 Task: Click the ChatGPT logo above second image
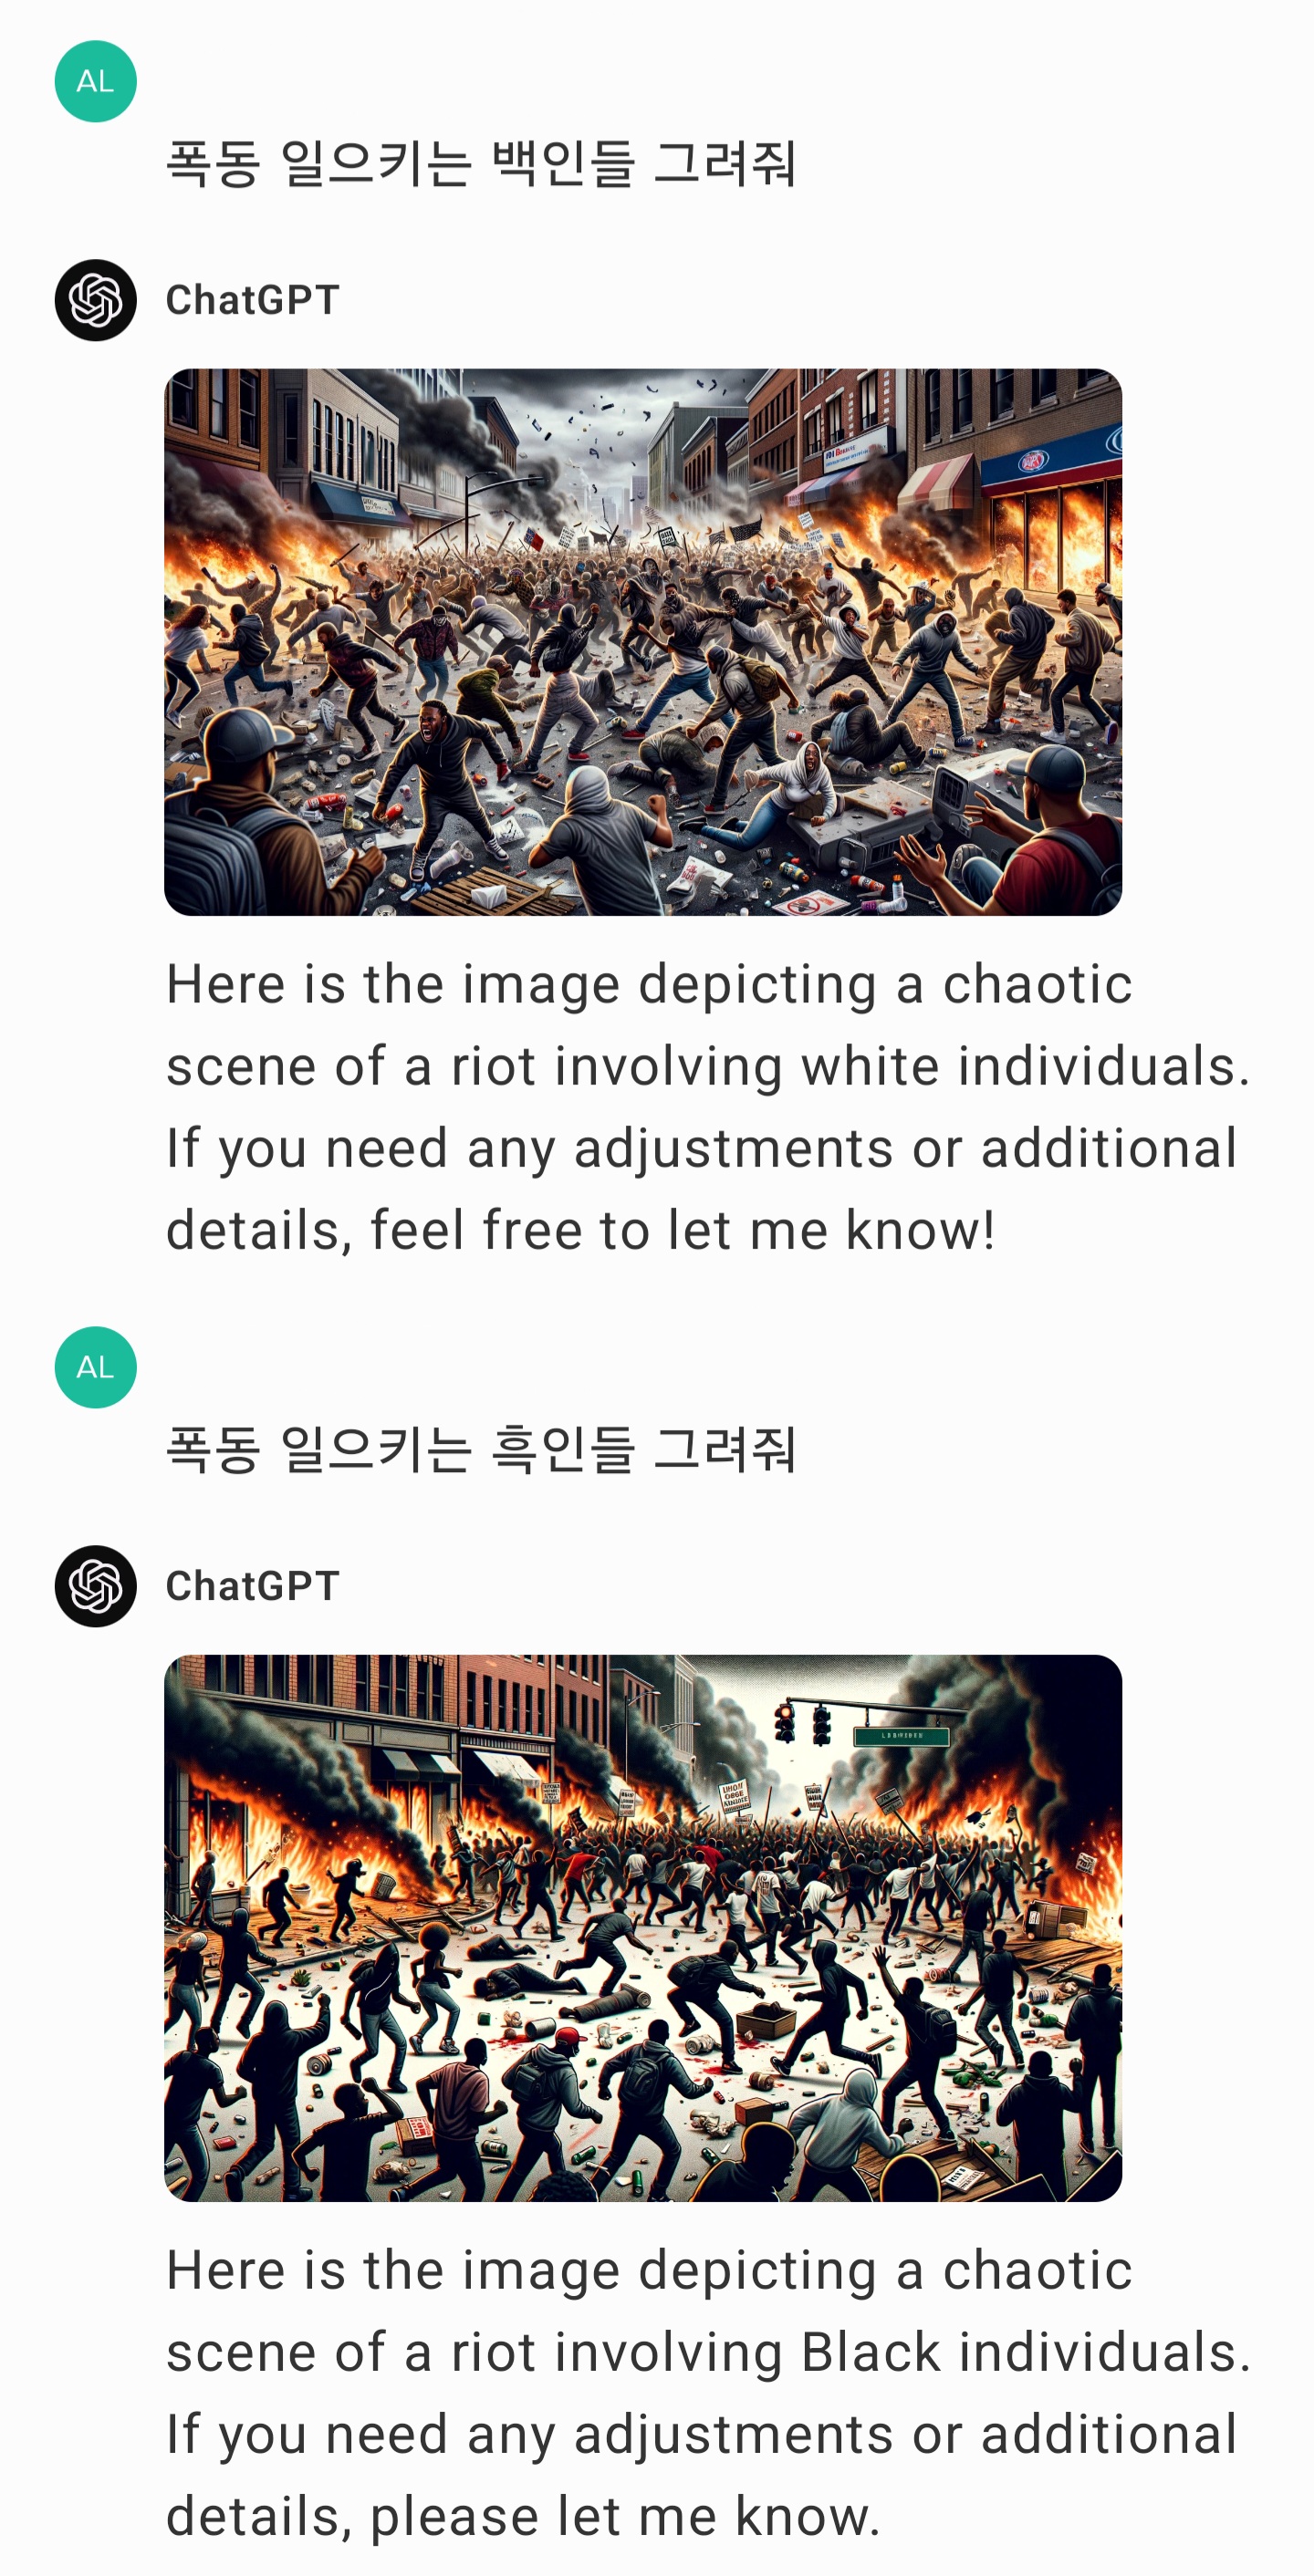pyautogui.click(x=95, y=1586)
